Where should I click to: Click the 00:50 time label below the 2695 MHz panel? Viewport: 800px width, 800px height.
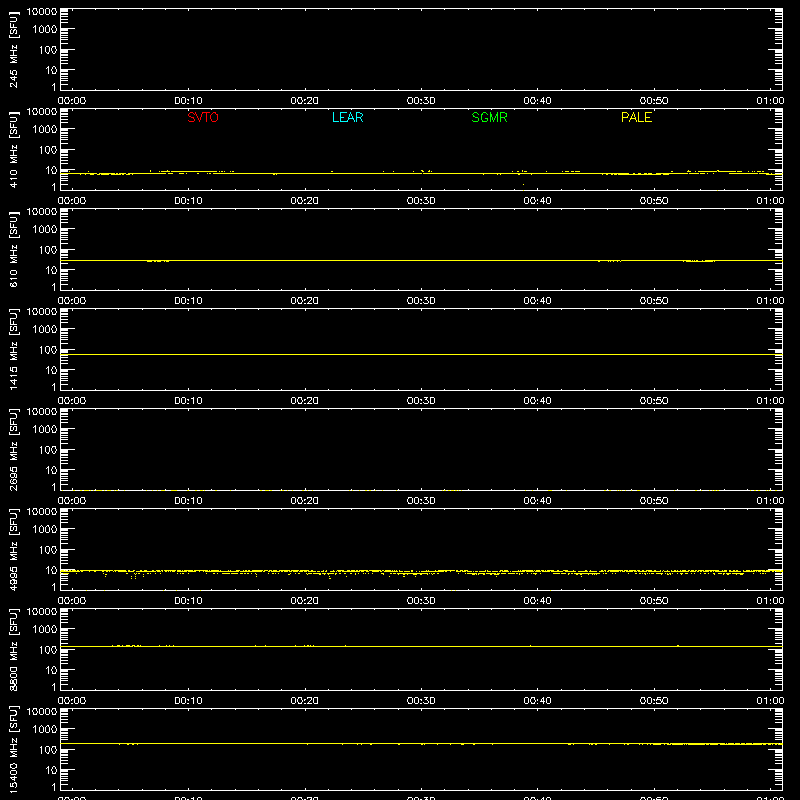tap(654, 501)
